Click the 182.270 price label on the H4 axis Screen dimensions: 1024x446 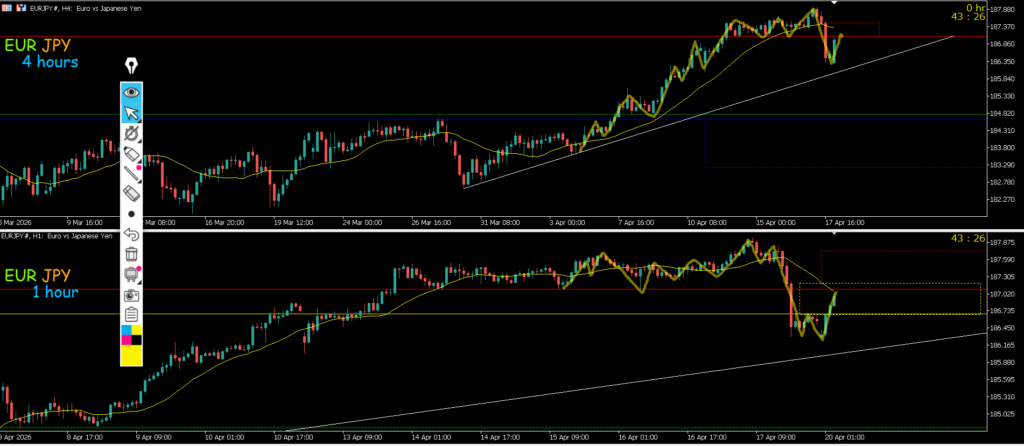point(1002,200)
